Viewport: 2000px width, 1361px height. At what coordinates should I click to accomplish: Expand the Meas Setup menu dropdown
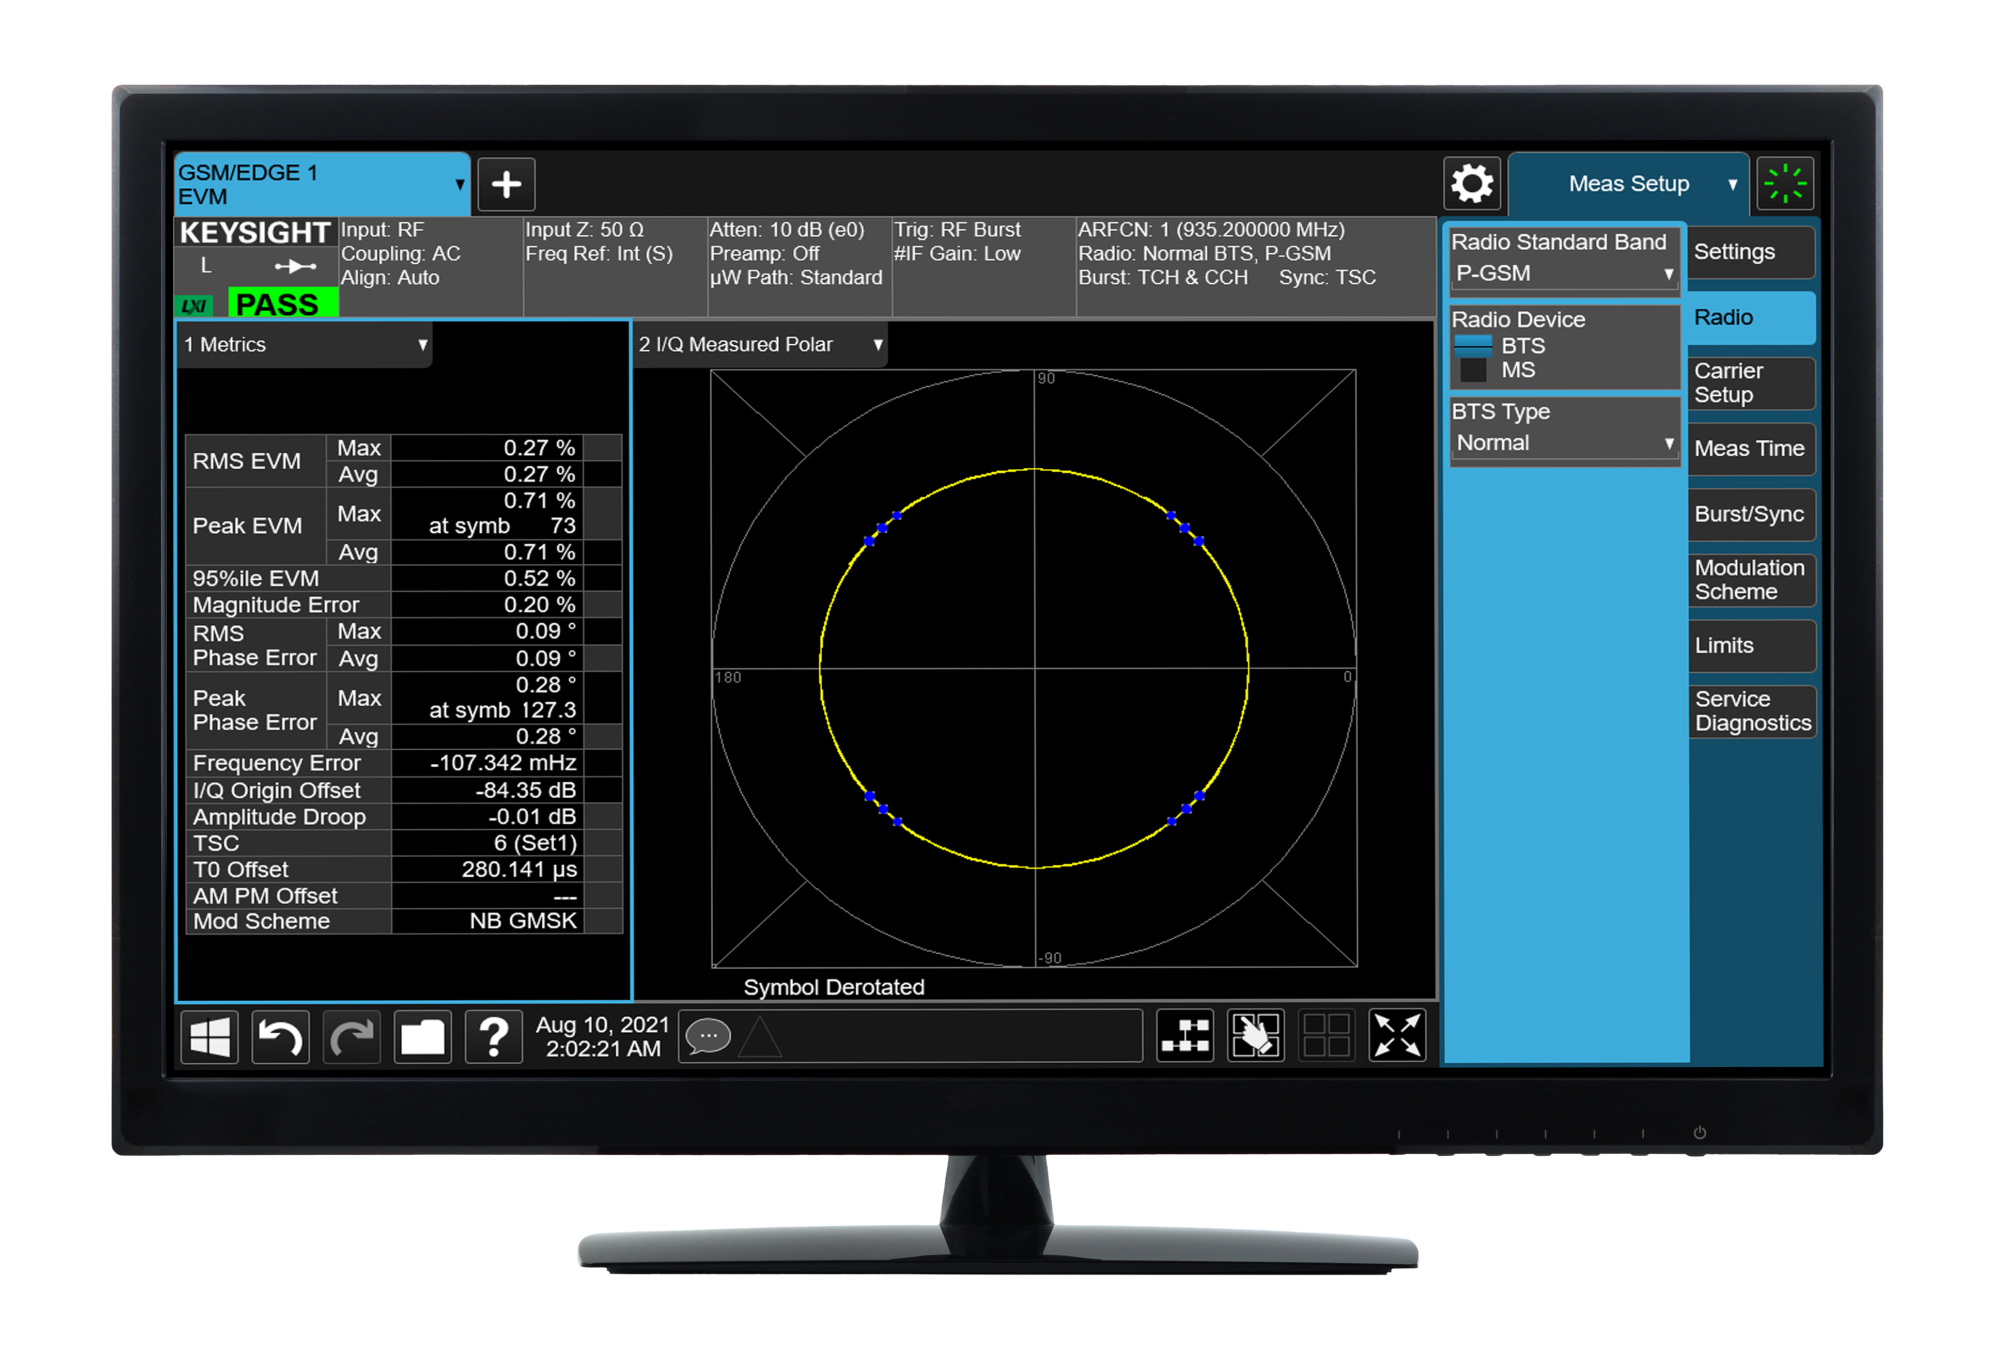[1629, 184]
